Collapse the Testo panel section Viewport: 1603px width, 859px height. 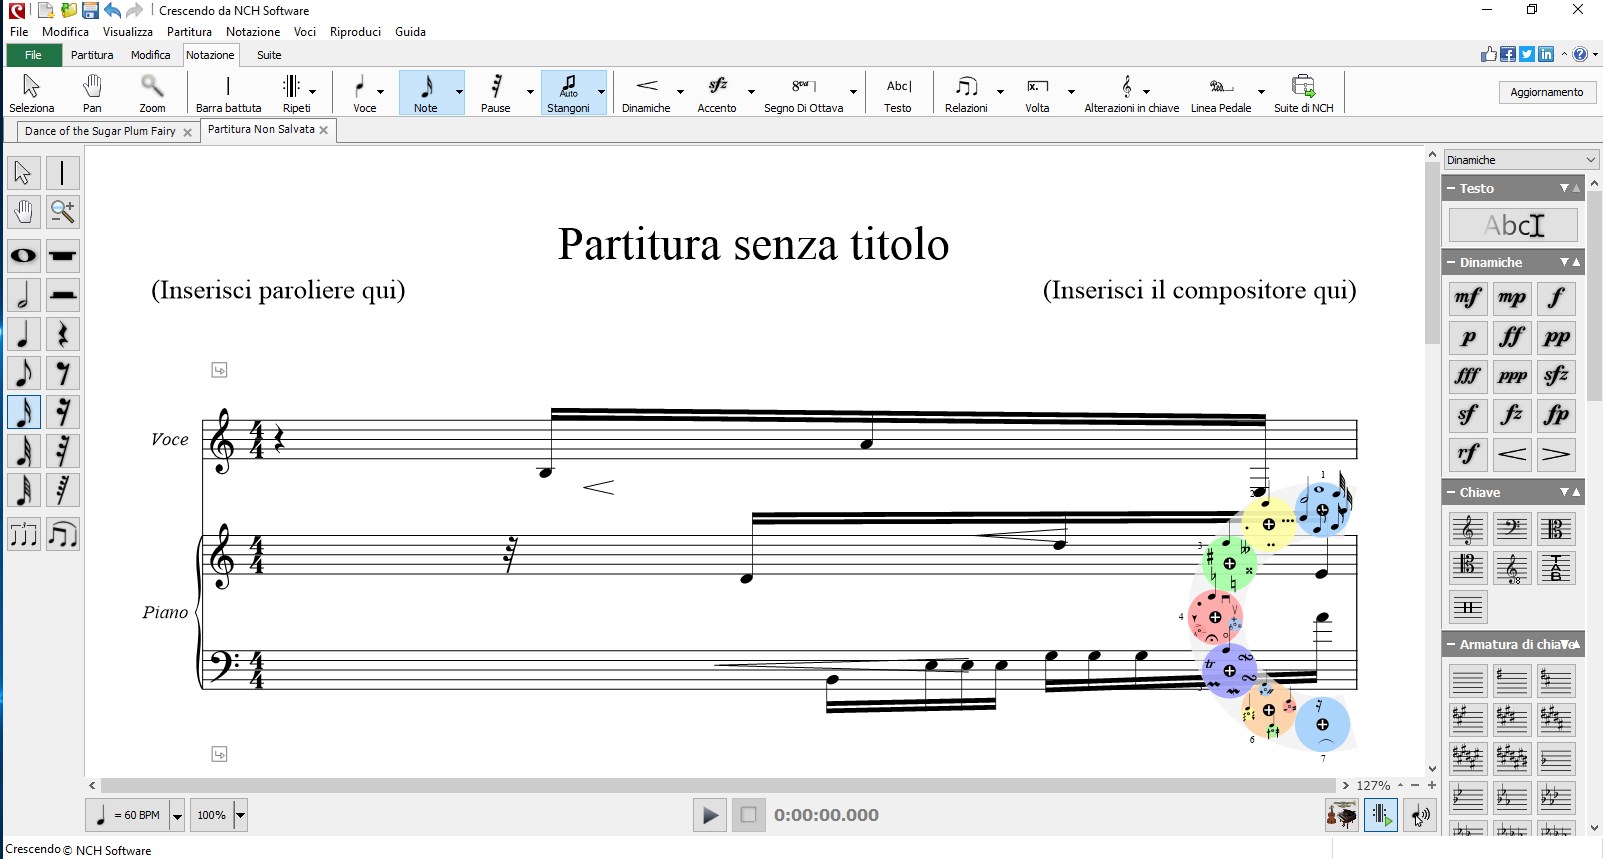tap(1450, 188)
